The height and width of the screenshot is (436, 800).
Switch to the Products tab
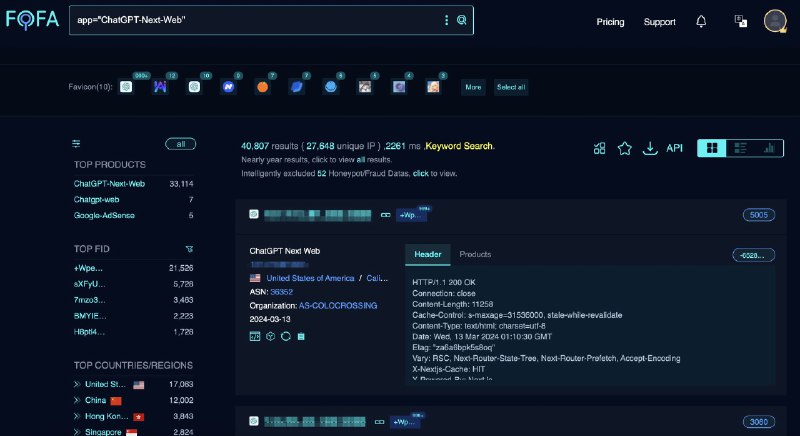pyautogui.click(x=475, y=255)
